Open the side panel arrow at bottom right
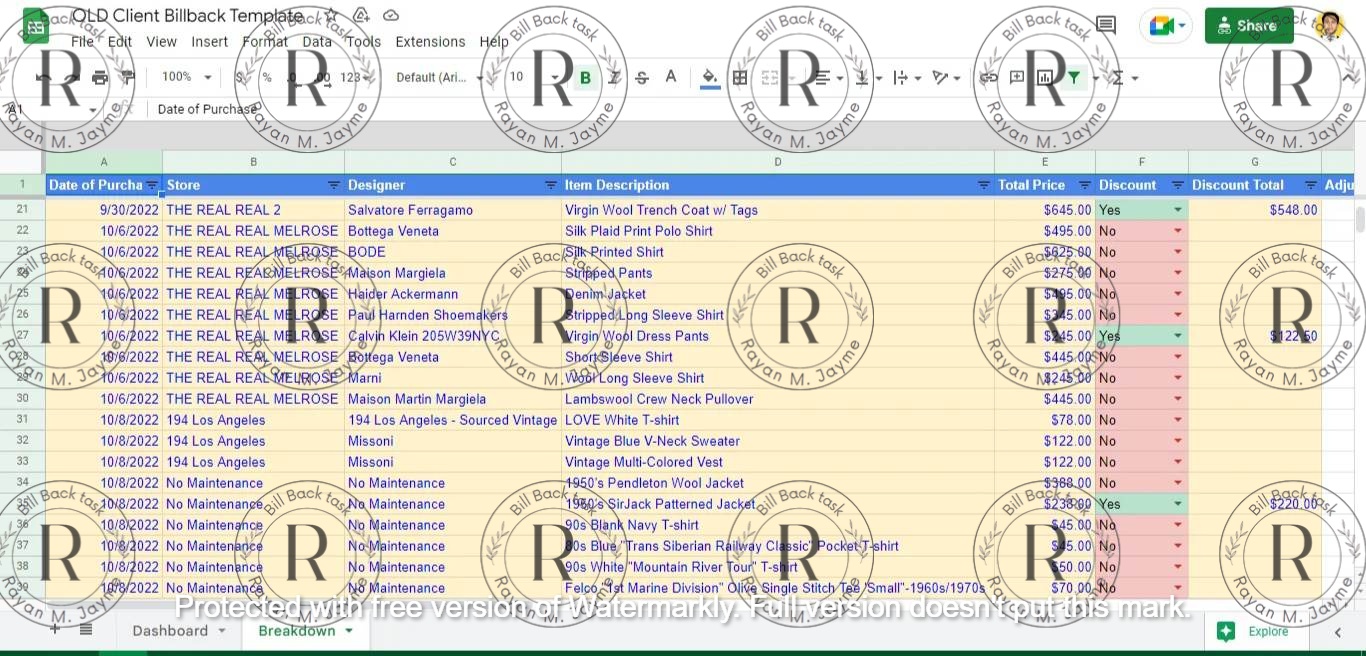Viewport: 1366px width, 656px height. pyautogui.click(x=1338, y=632)
